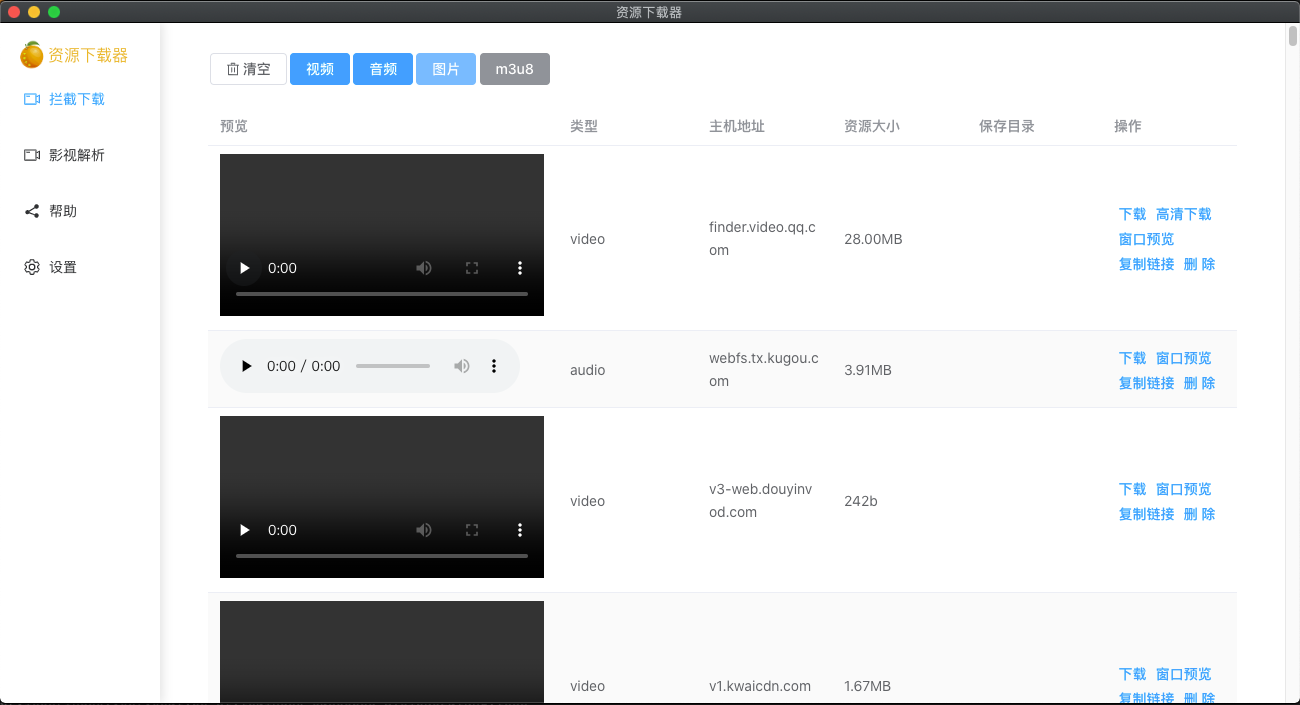
Task: Seek on finder.video.qq.com video progress bar
Action: click(x=382, y=294)
